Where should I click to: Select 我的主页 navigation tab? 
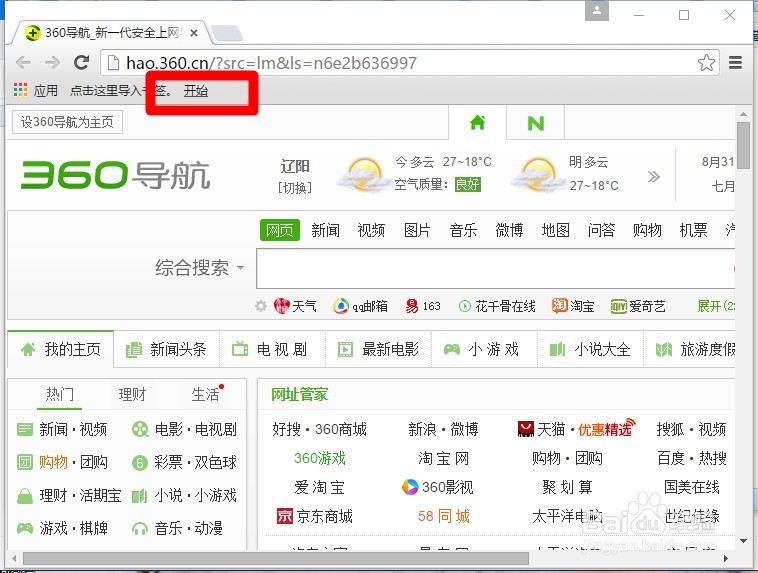click(60, 349)
